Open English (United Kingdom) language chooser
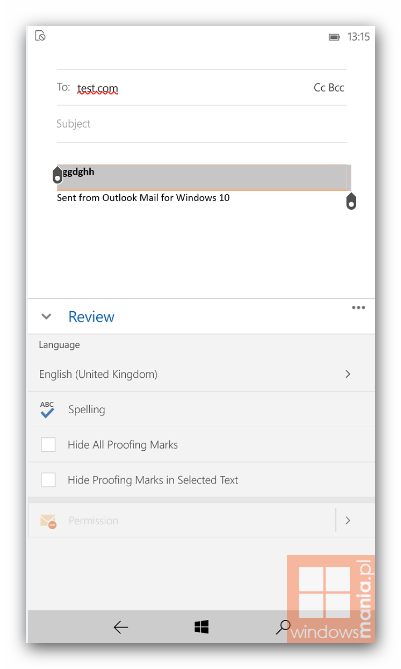Image resolution: width=401 pixels, height=669 pixels. click(201, 374)
